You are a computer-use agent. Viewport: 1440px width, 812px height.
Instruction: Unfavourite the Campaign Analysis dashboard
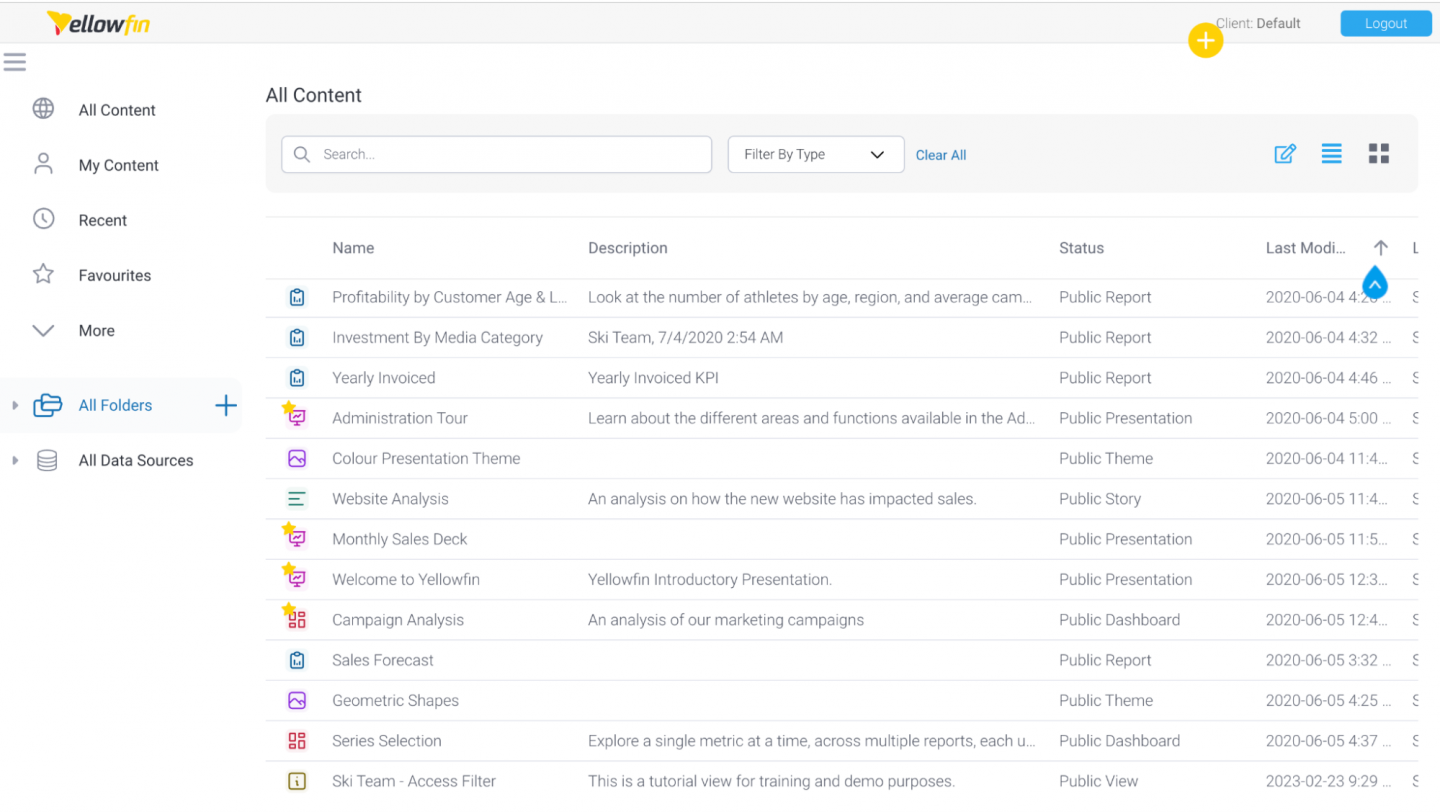pyautogui.click(x=288, y=607)
